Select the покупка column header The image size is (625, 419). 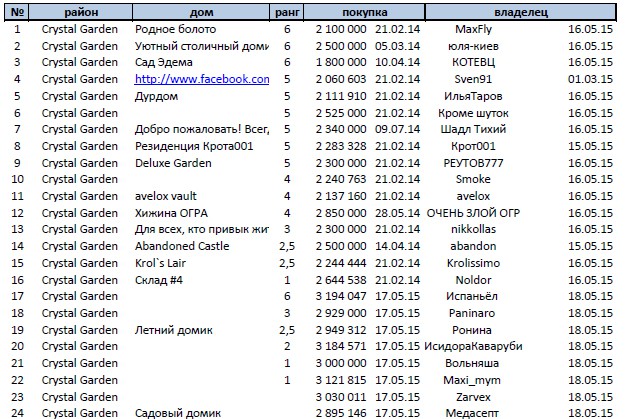(365, 12)
